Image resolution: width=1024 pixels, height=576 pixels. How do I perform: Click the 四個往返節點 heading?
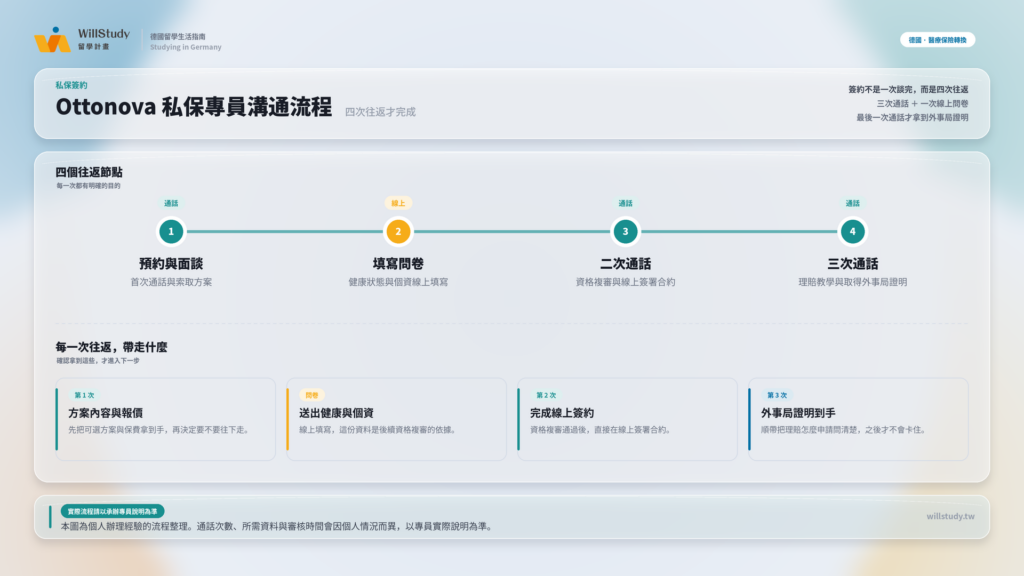(x=89, y=172)
